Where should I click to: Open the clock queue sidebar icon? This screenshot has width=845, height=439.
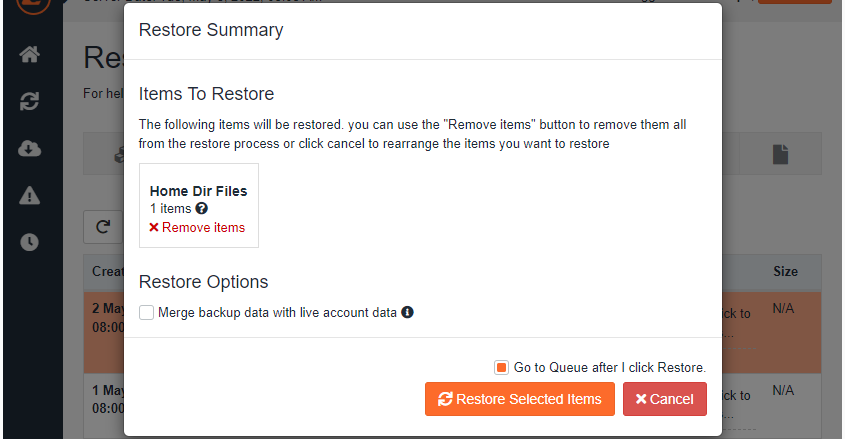point(30,242)
